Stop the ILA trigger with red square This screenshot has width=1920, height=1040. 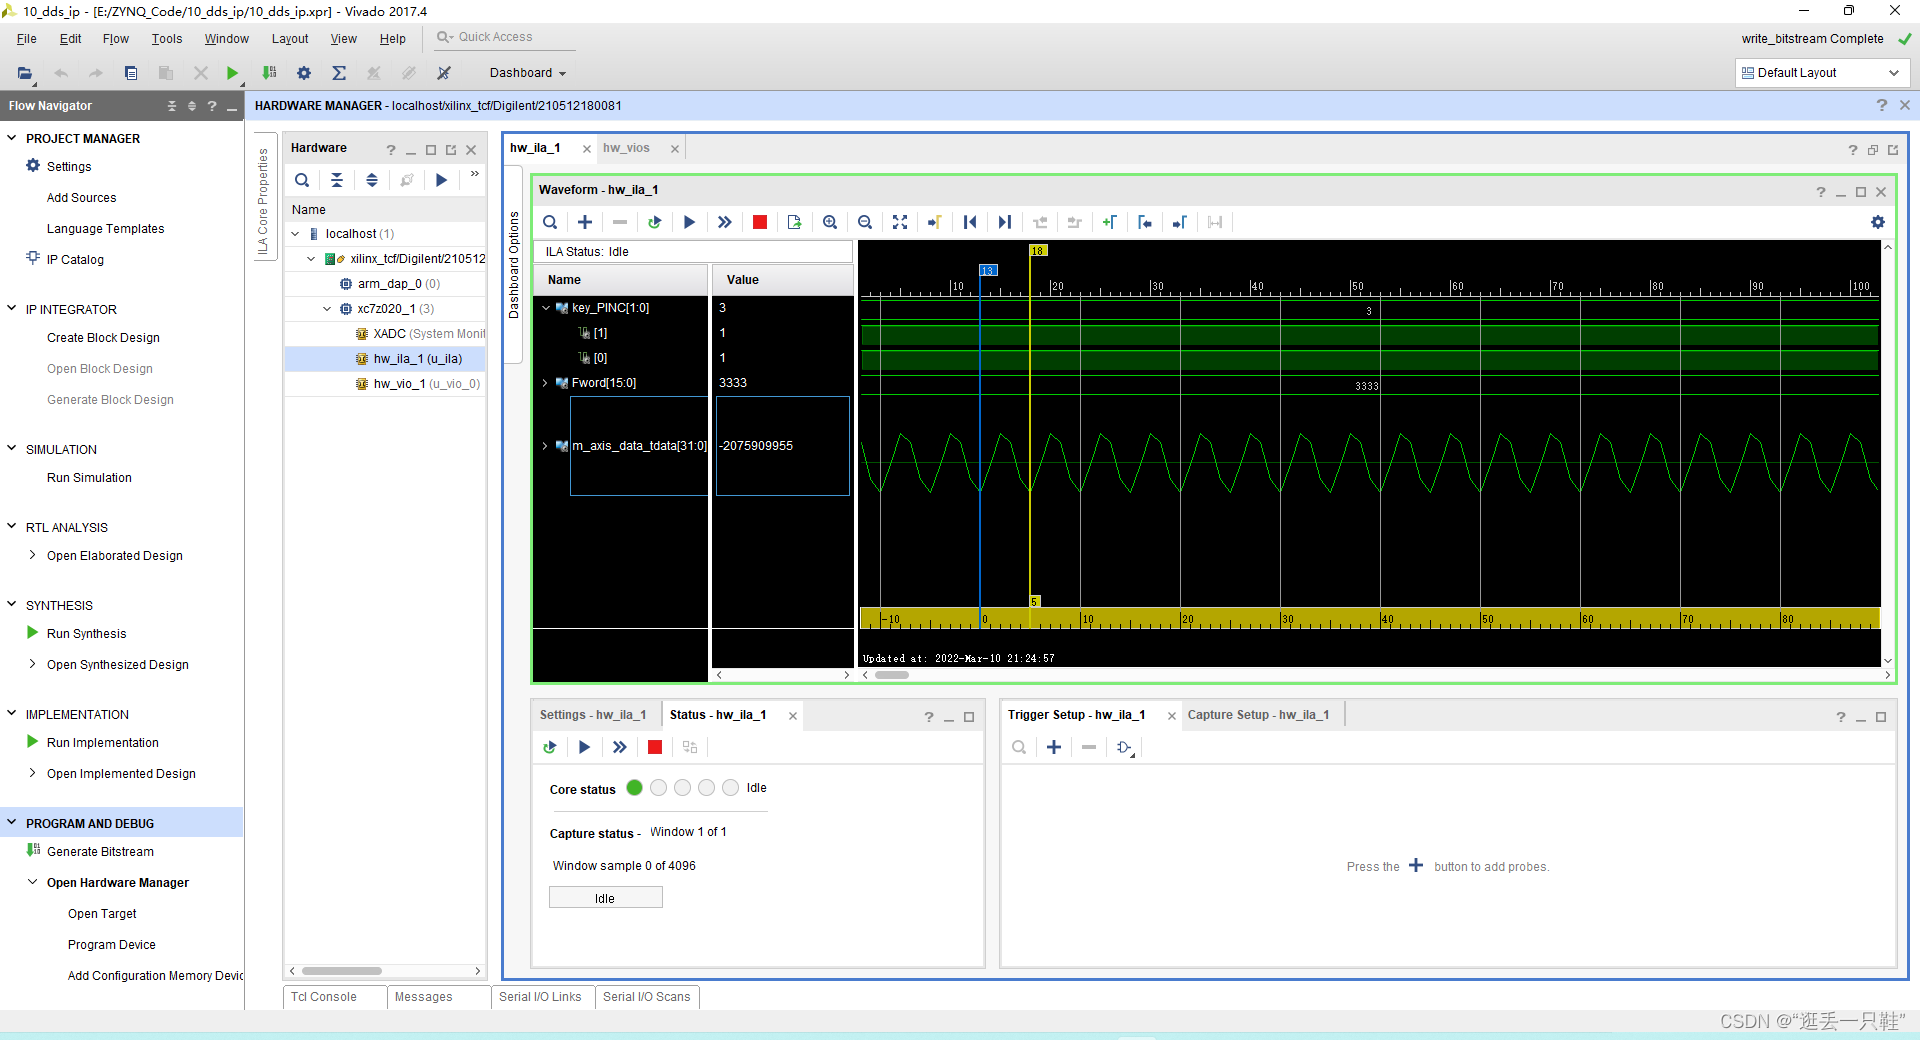760,222
